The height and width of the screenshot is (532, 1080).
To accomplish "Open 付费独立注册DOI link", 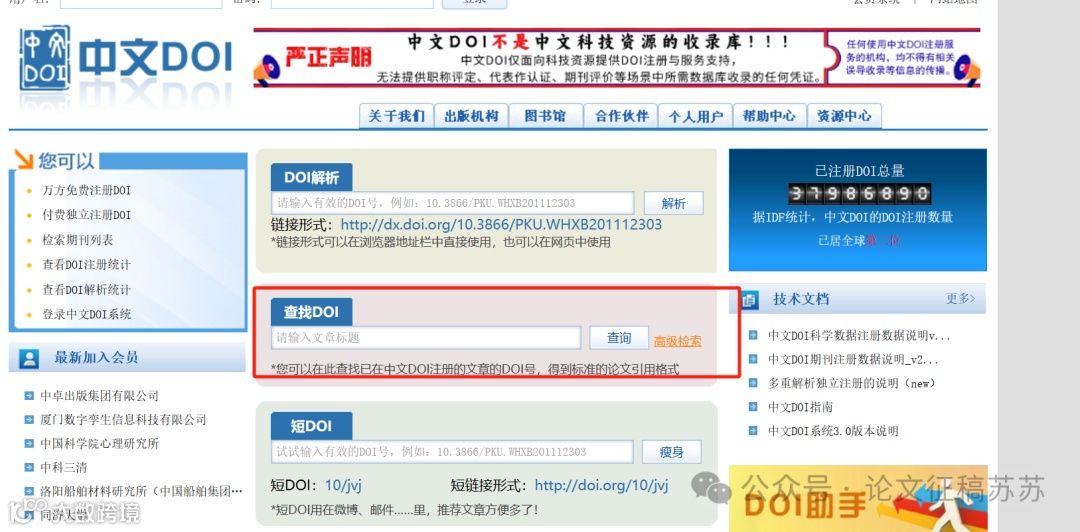I will click(x=86, y=215).
